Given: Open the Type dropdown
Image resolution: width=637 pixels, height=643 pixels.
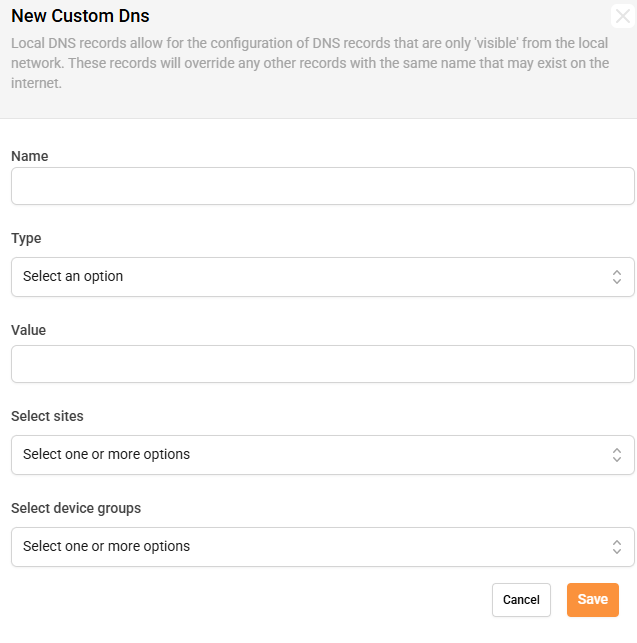Looking at the screenshot, I should coord(322,277).
